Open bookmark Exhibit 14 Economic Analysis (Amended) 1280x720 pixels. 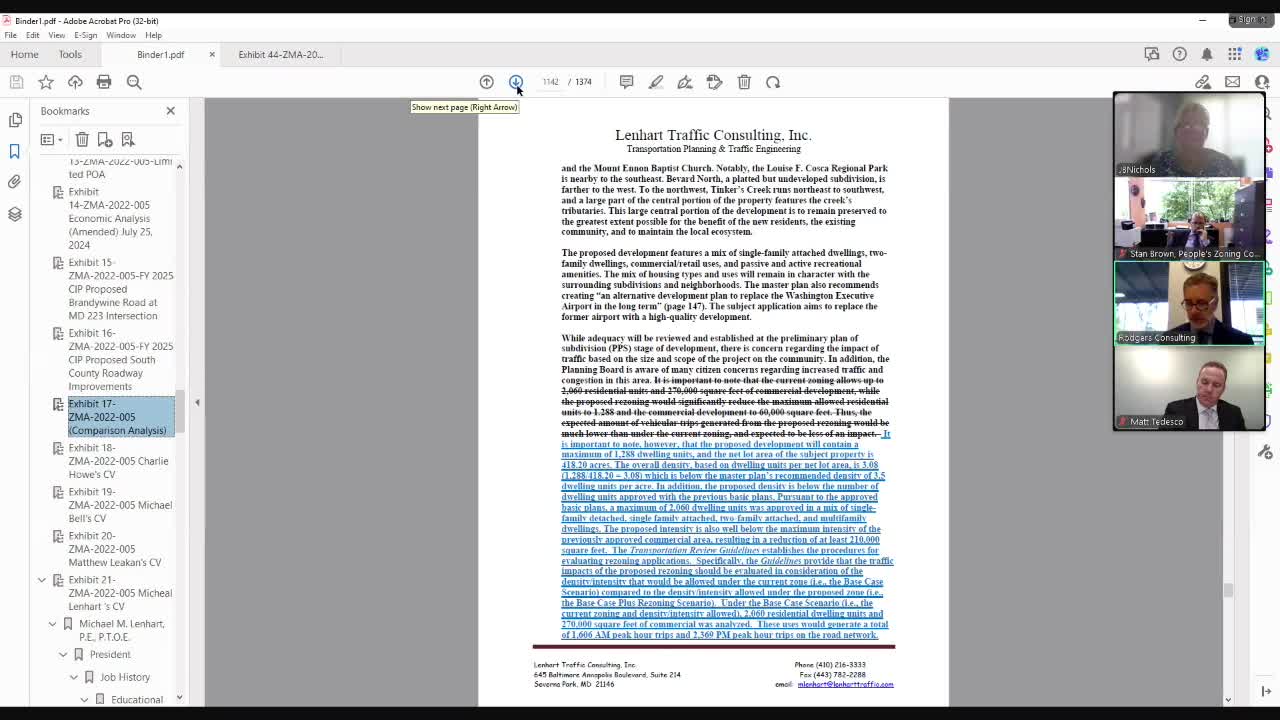[110, 218]
